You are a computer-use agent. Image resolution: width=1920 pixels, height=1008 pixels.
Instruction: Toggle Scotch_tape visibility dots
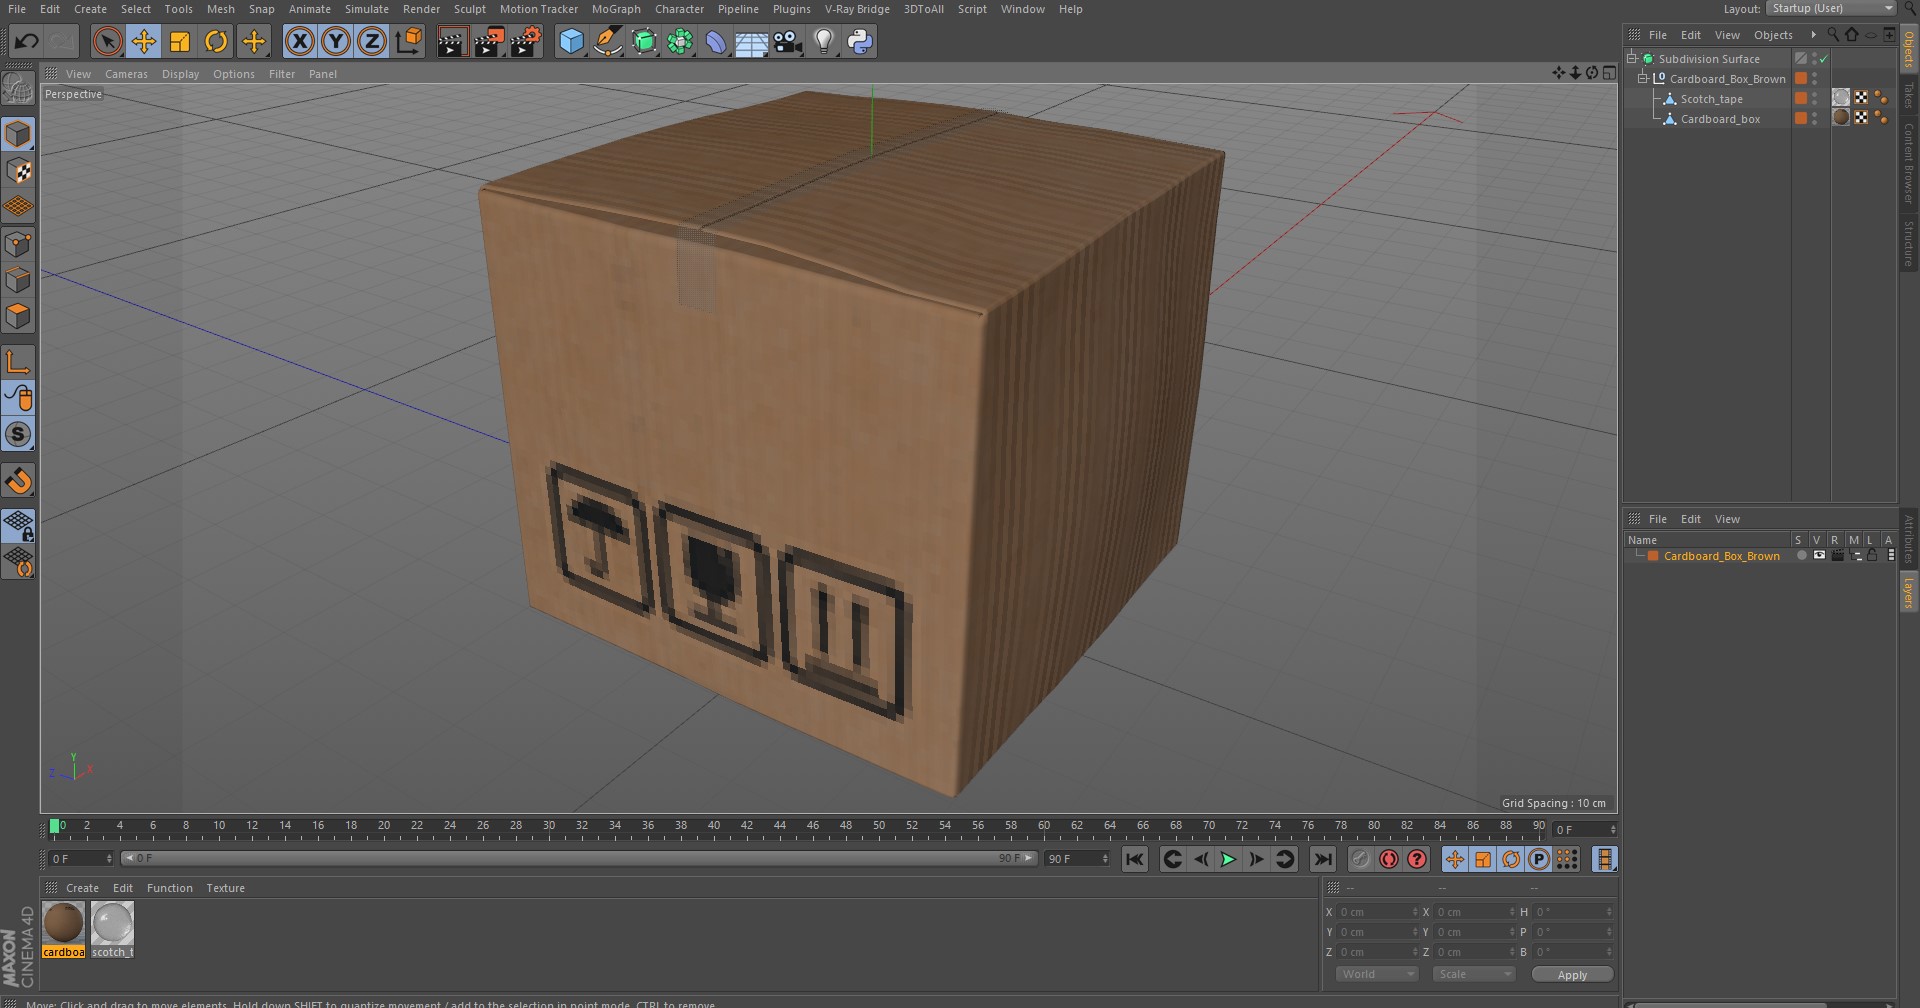[1815, 98]
